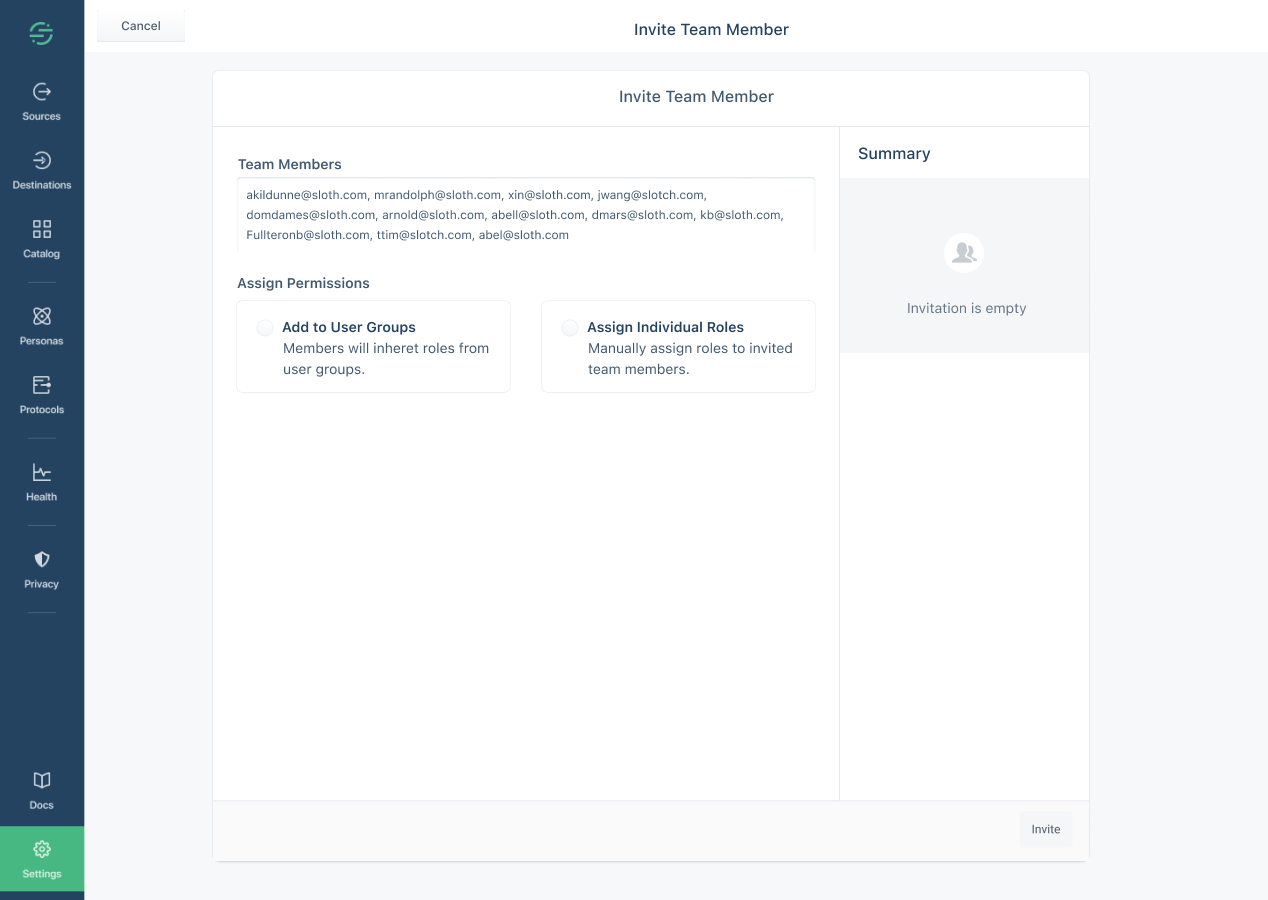Click into the Team Members email field

coord(526,215)
